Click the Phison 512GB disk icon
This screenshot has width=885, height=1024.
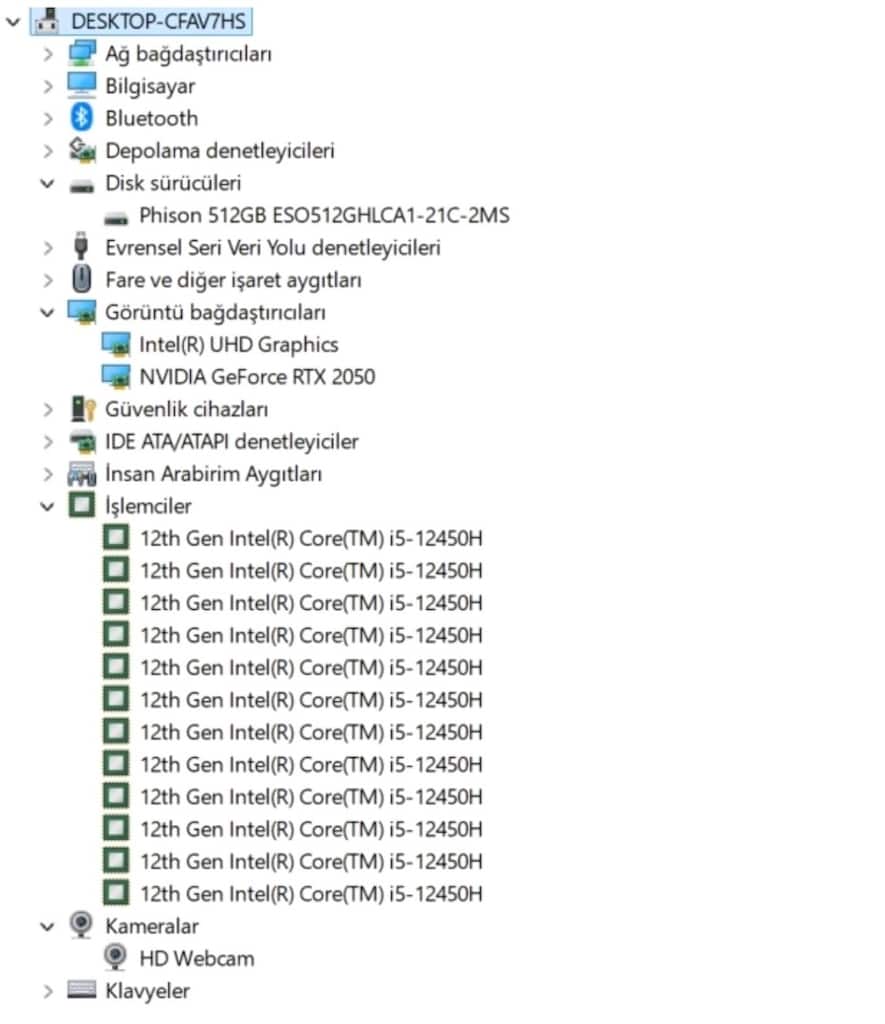(116, 219)
